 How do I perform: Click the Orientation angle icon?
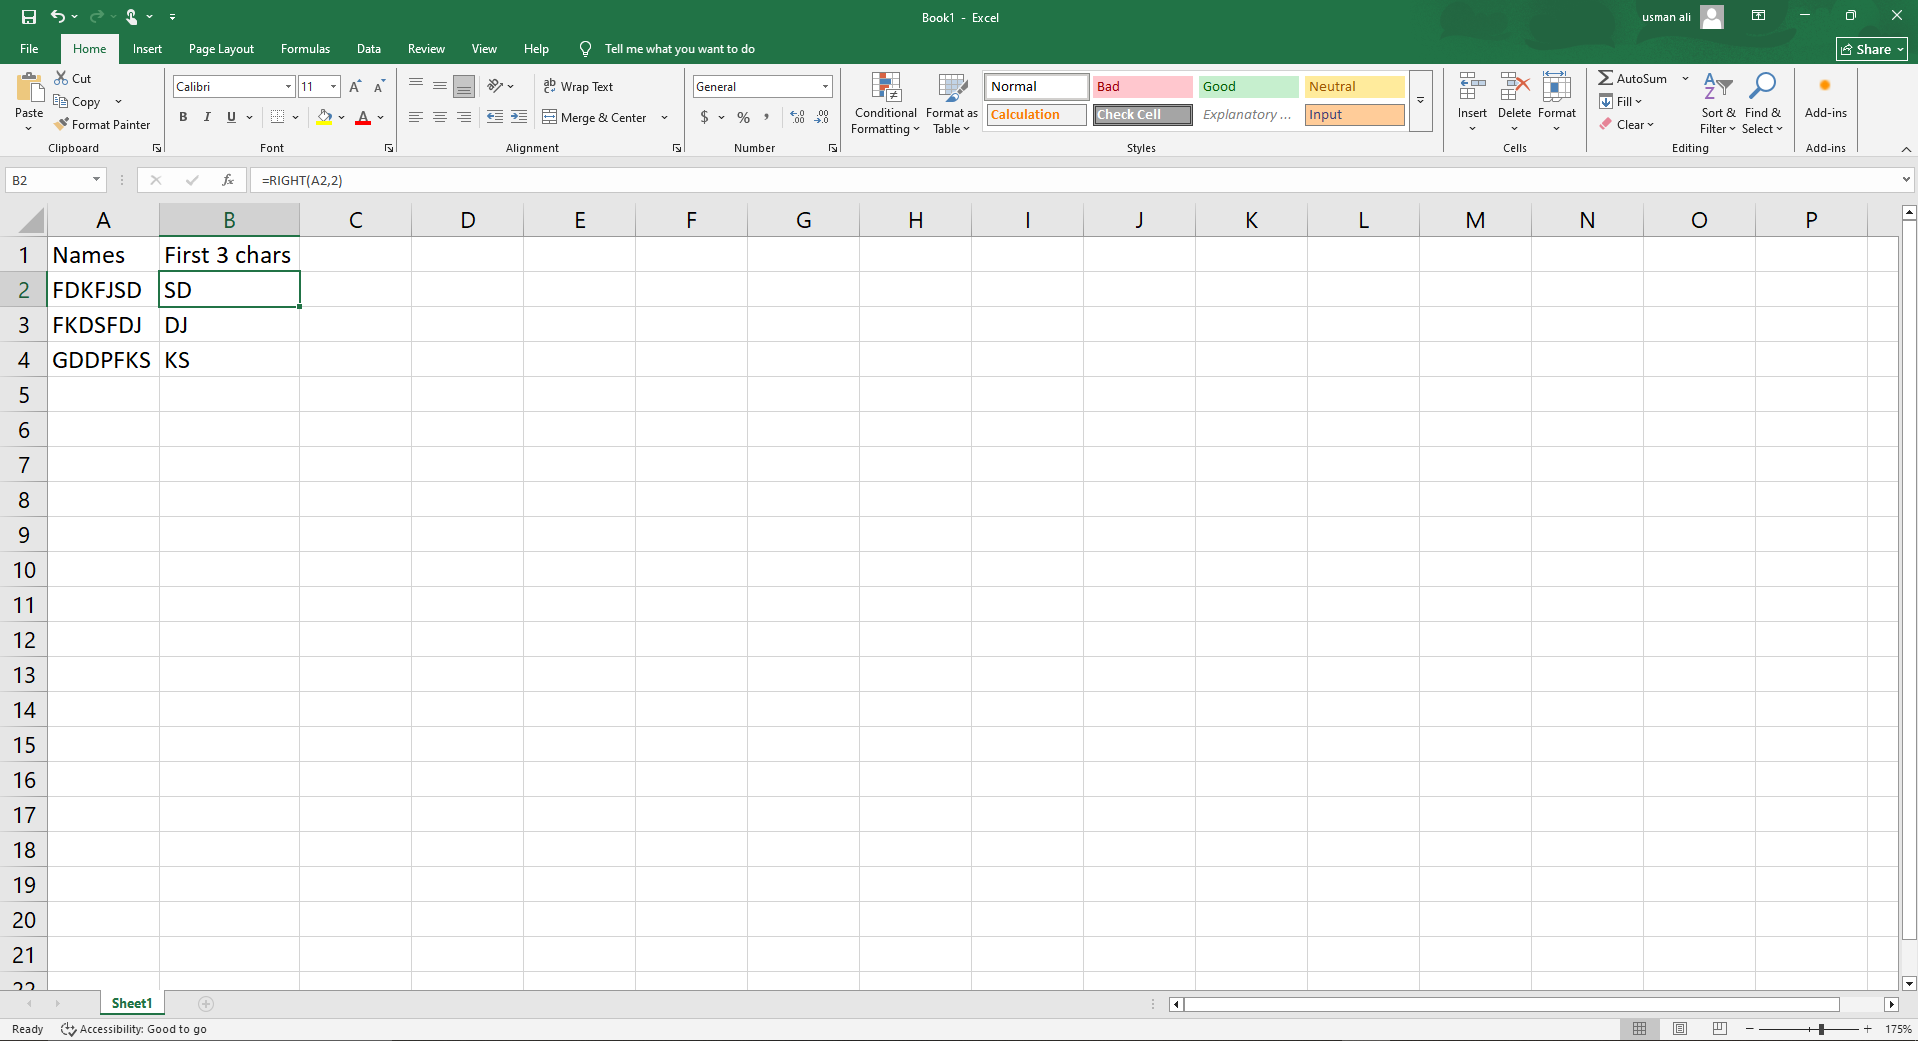(x=495, y=86)
